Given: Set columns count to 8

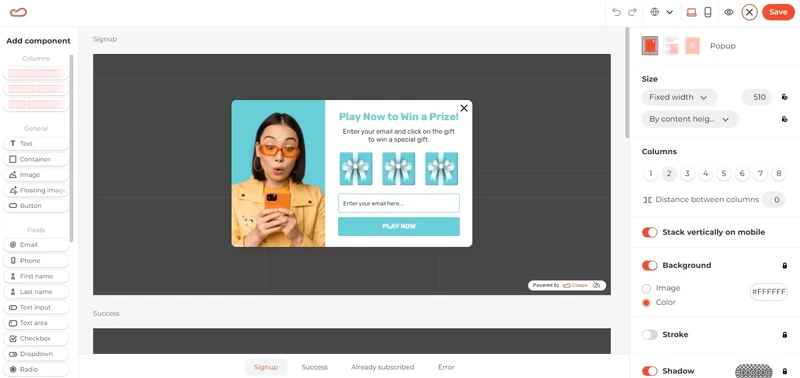Looking at the screenshot, I should coord(779,173).
